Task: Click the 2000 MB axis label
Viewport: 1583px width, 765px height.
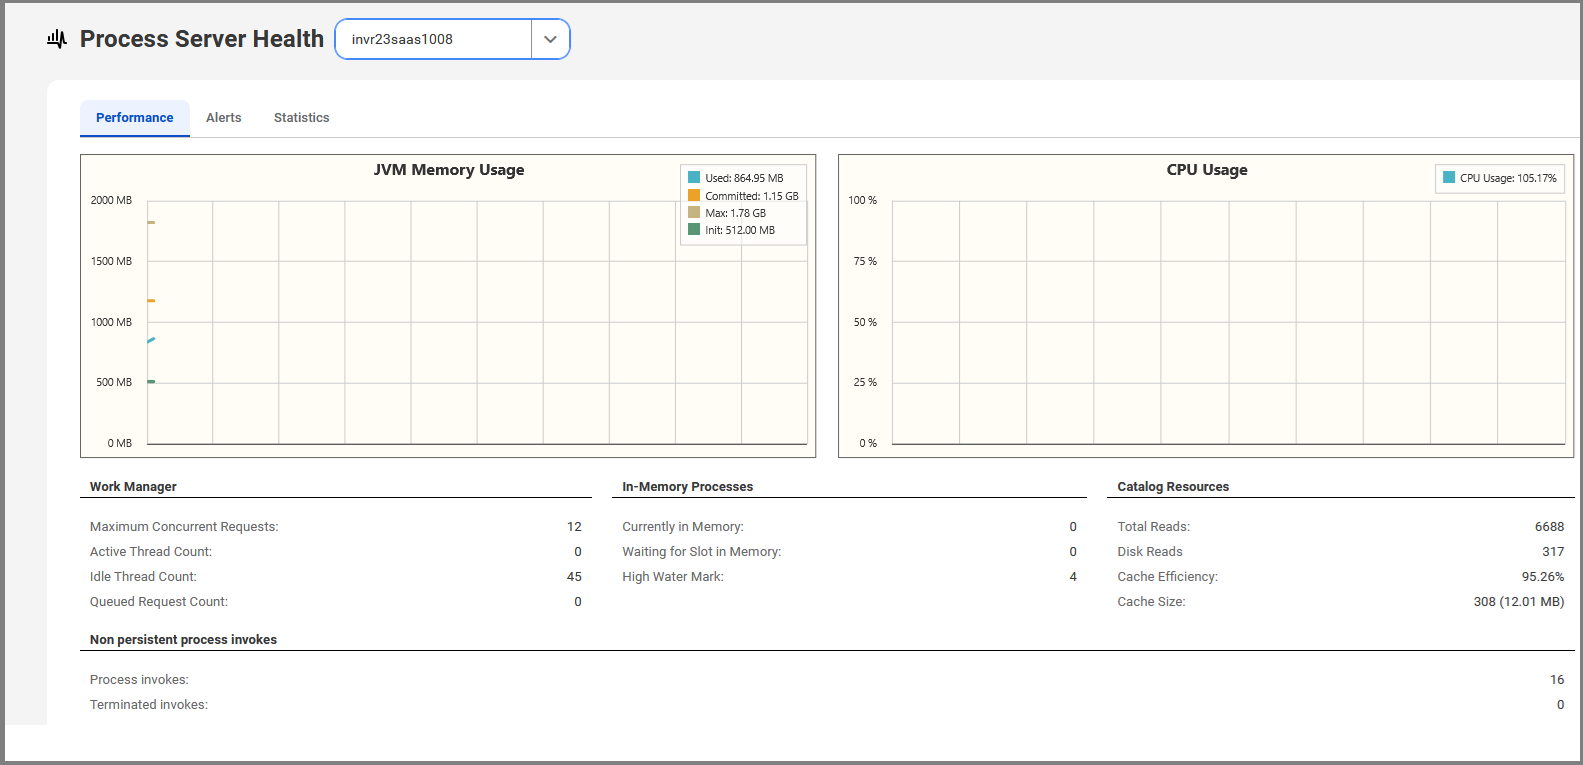Action: (x=111, y=200)
